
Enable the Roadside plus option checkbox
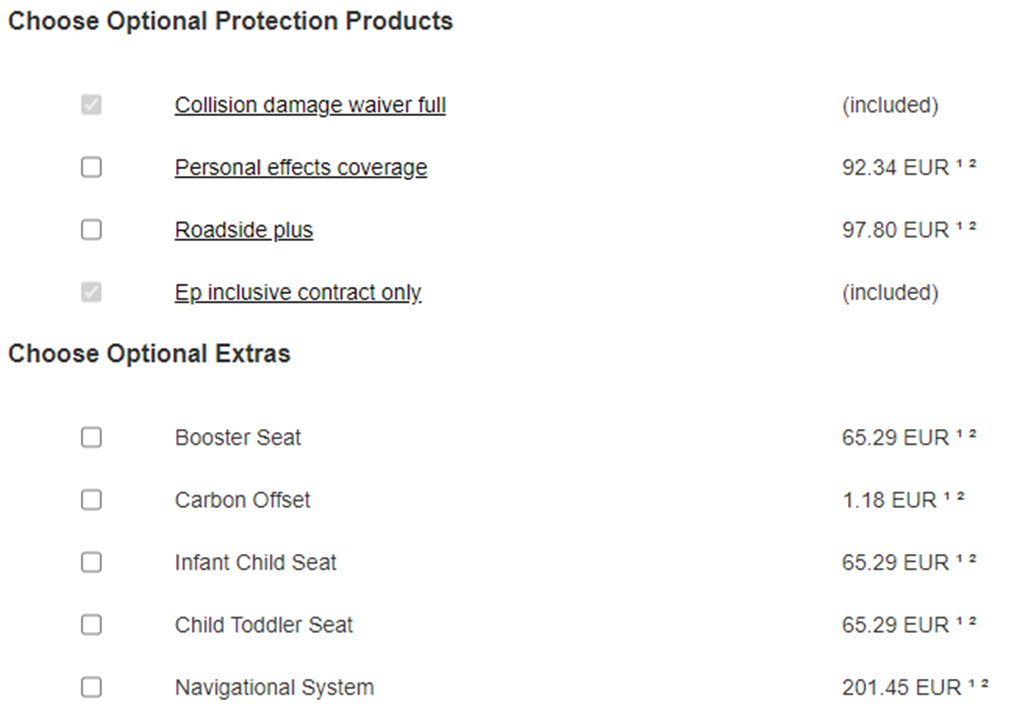(91, 230)
